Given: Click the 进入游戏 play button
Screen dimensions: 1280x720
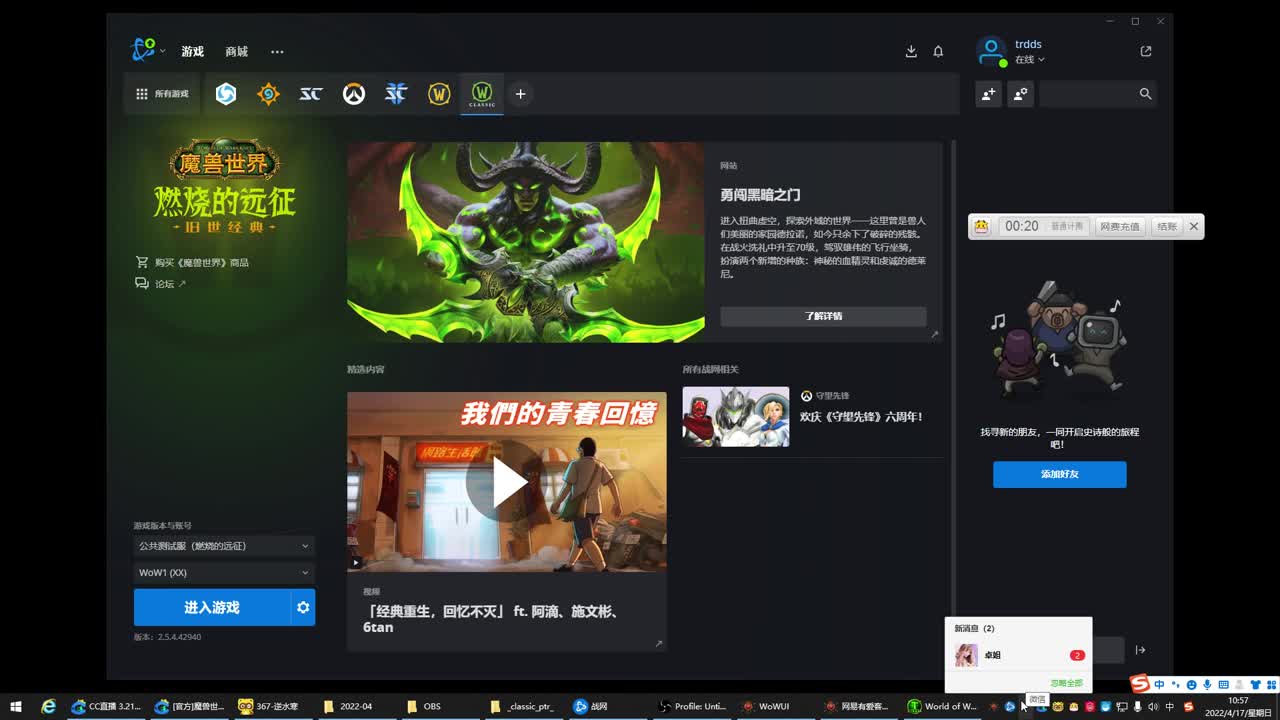Looking at the screenshot, I should (212, 607).
